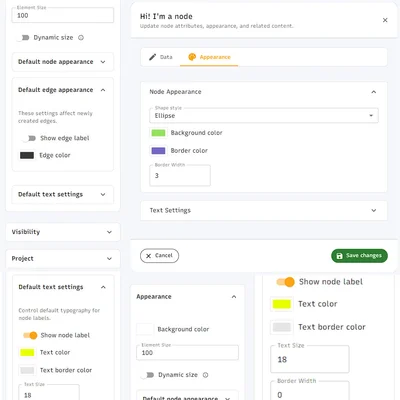Click the info icon beside the lower Dynamic size

(206, 375)
